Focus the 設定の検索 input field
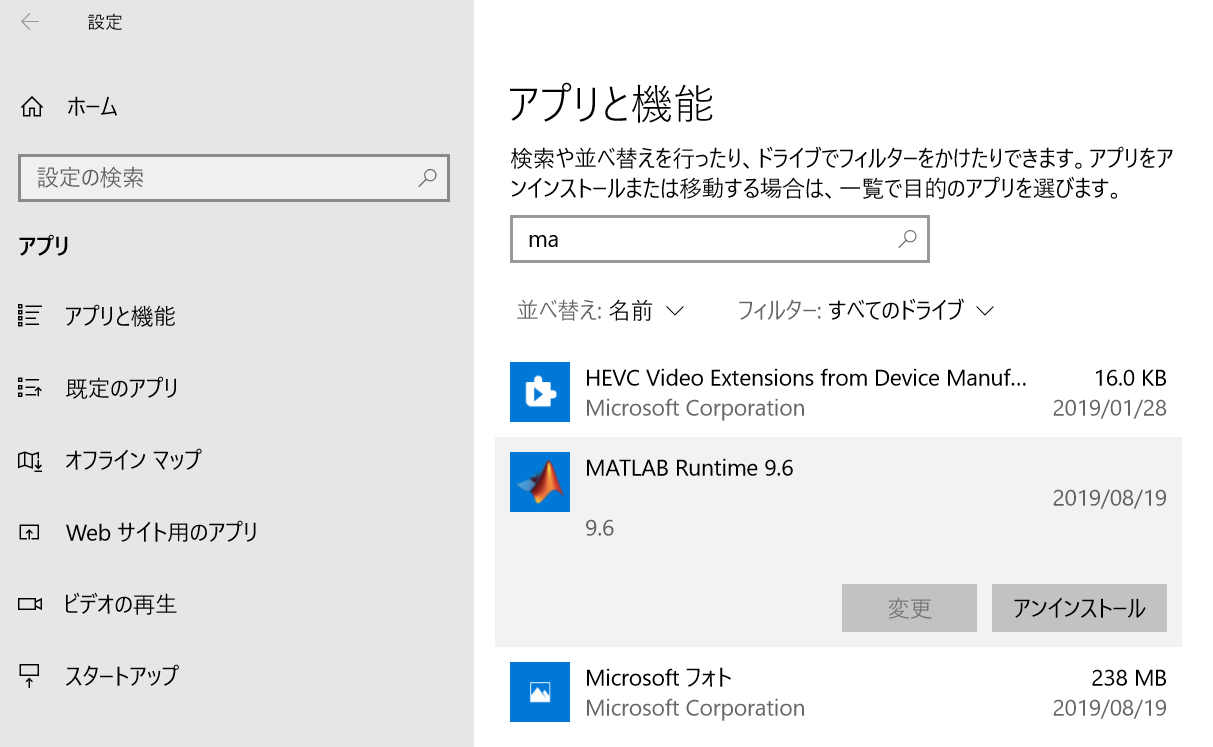Viewport: 1213px width, 747px height. (x=234, y=178)
